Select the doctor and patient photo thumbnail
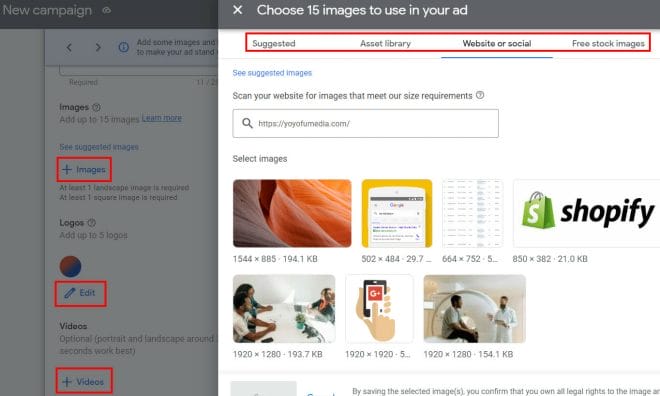660x396 pixels. click(x=474, y=309)
